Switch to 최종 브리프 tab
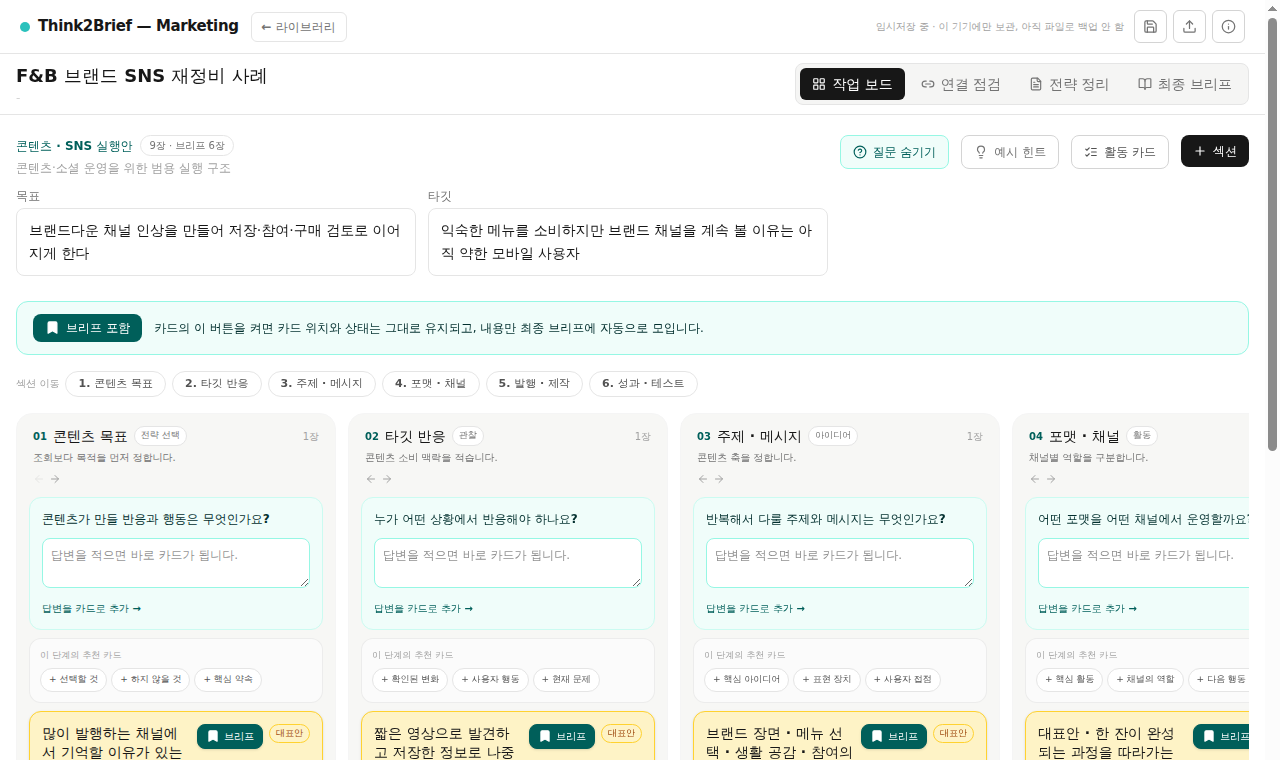Image resolution: width=1280 pixels, height=760 pixels. click(x=1185, y=84)
